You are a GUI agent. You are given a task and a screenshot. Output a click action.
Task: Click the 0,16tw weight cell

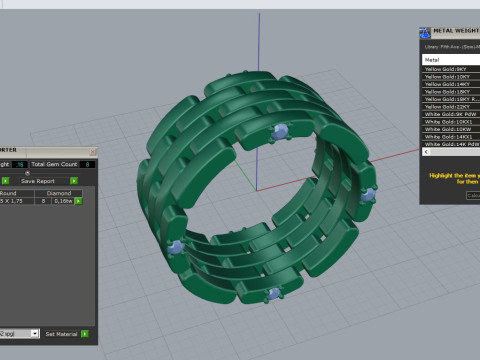[x=63, y=201]
